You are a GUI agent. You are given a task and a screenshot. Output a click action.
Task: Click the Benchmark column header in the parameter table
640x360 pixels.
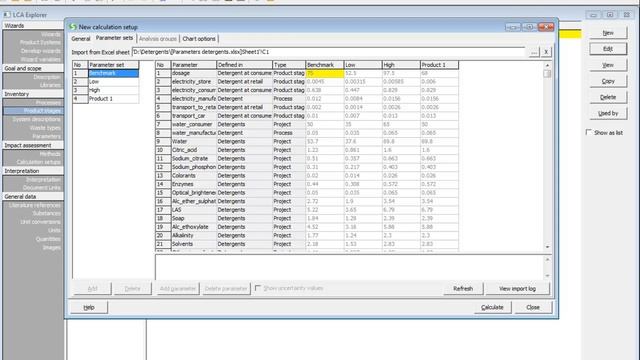(x=324, y=65)
